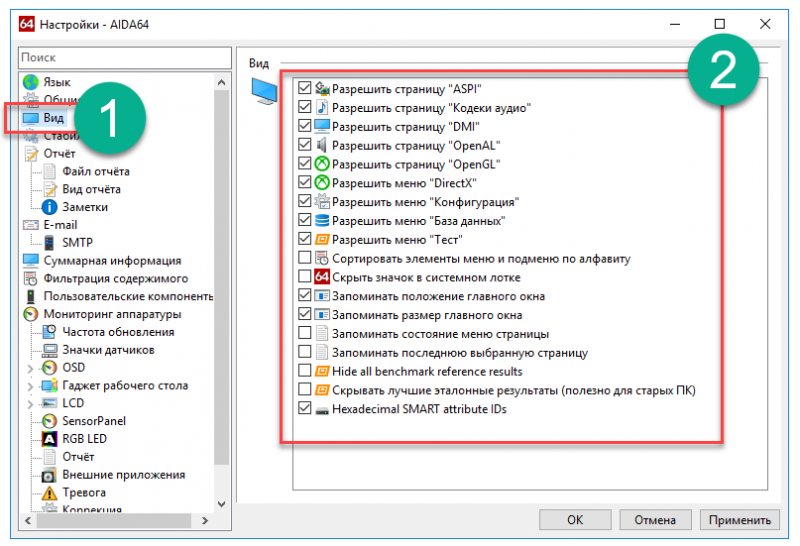Select the Отчёт item under SensorPanel section
The width and height of the screenshot is (800, 546).
point(78,457)
